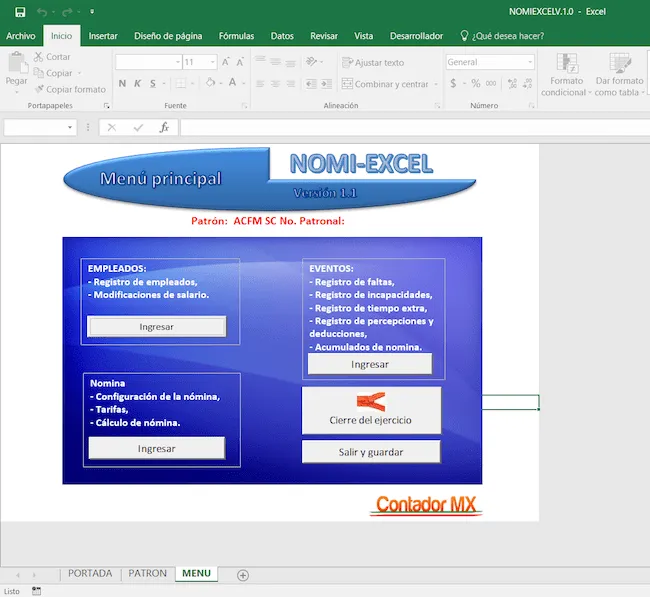Viewport: 650px width, 597px height.
Task: Open the Archivo menu
Action: [21, 36]
